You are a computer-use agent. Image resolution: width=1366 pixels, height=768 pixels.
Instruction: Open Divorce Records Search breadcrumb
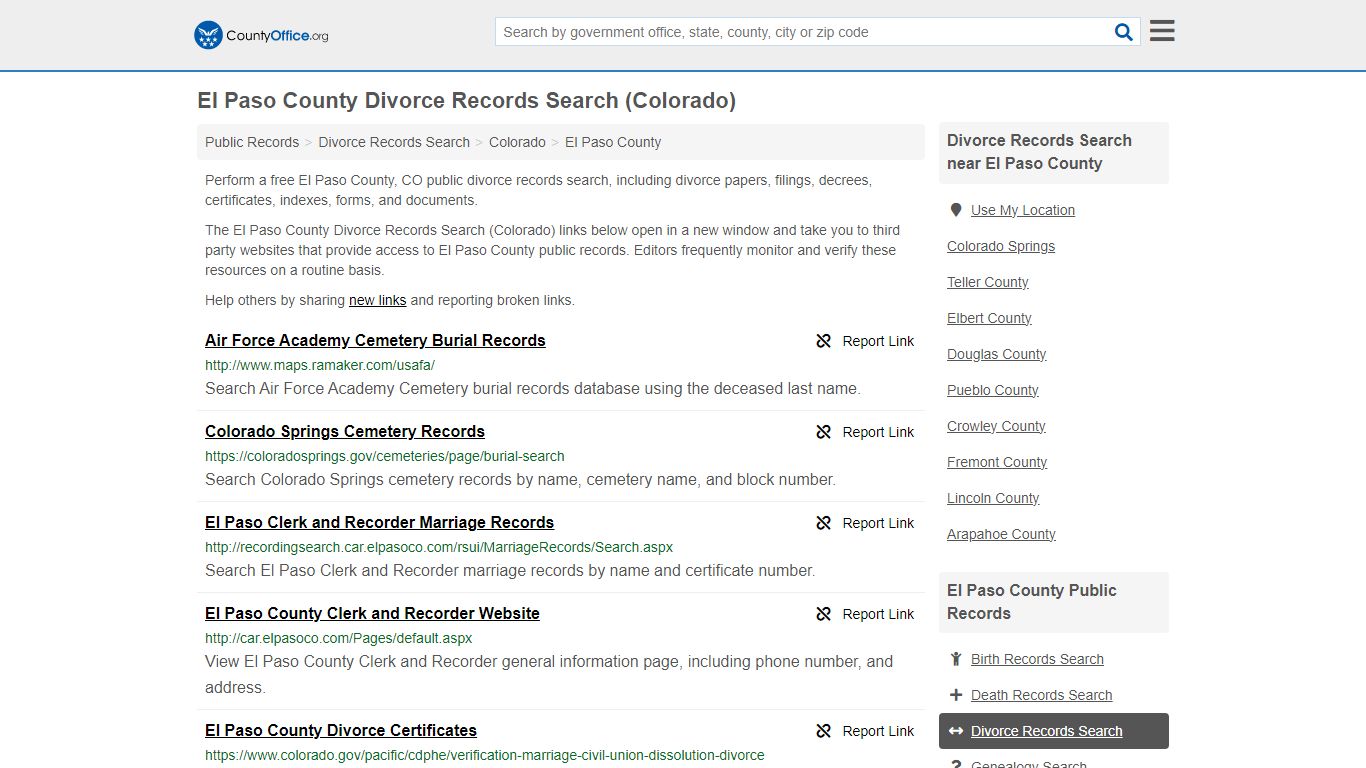point(394,142)
